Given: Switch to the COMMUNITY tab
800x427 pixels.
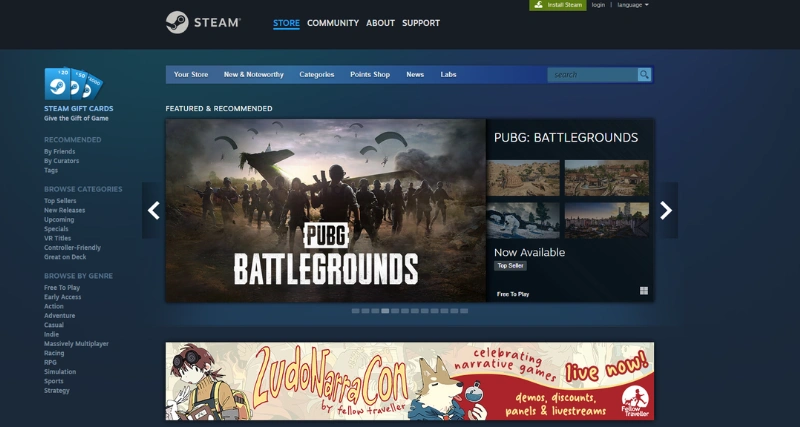Looking at the screenshot, I should [333, 23].
